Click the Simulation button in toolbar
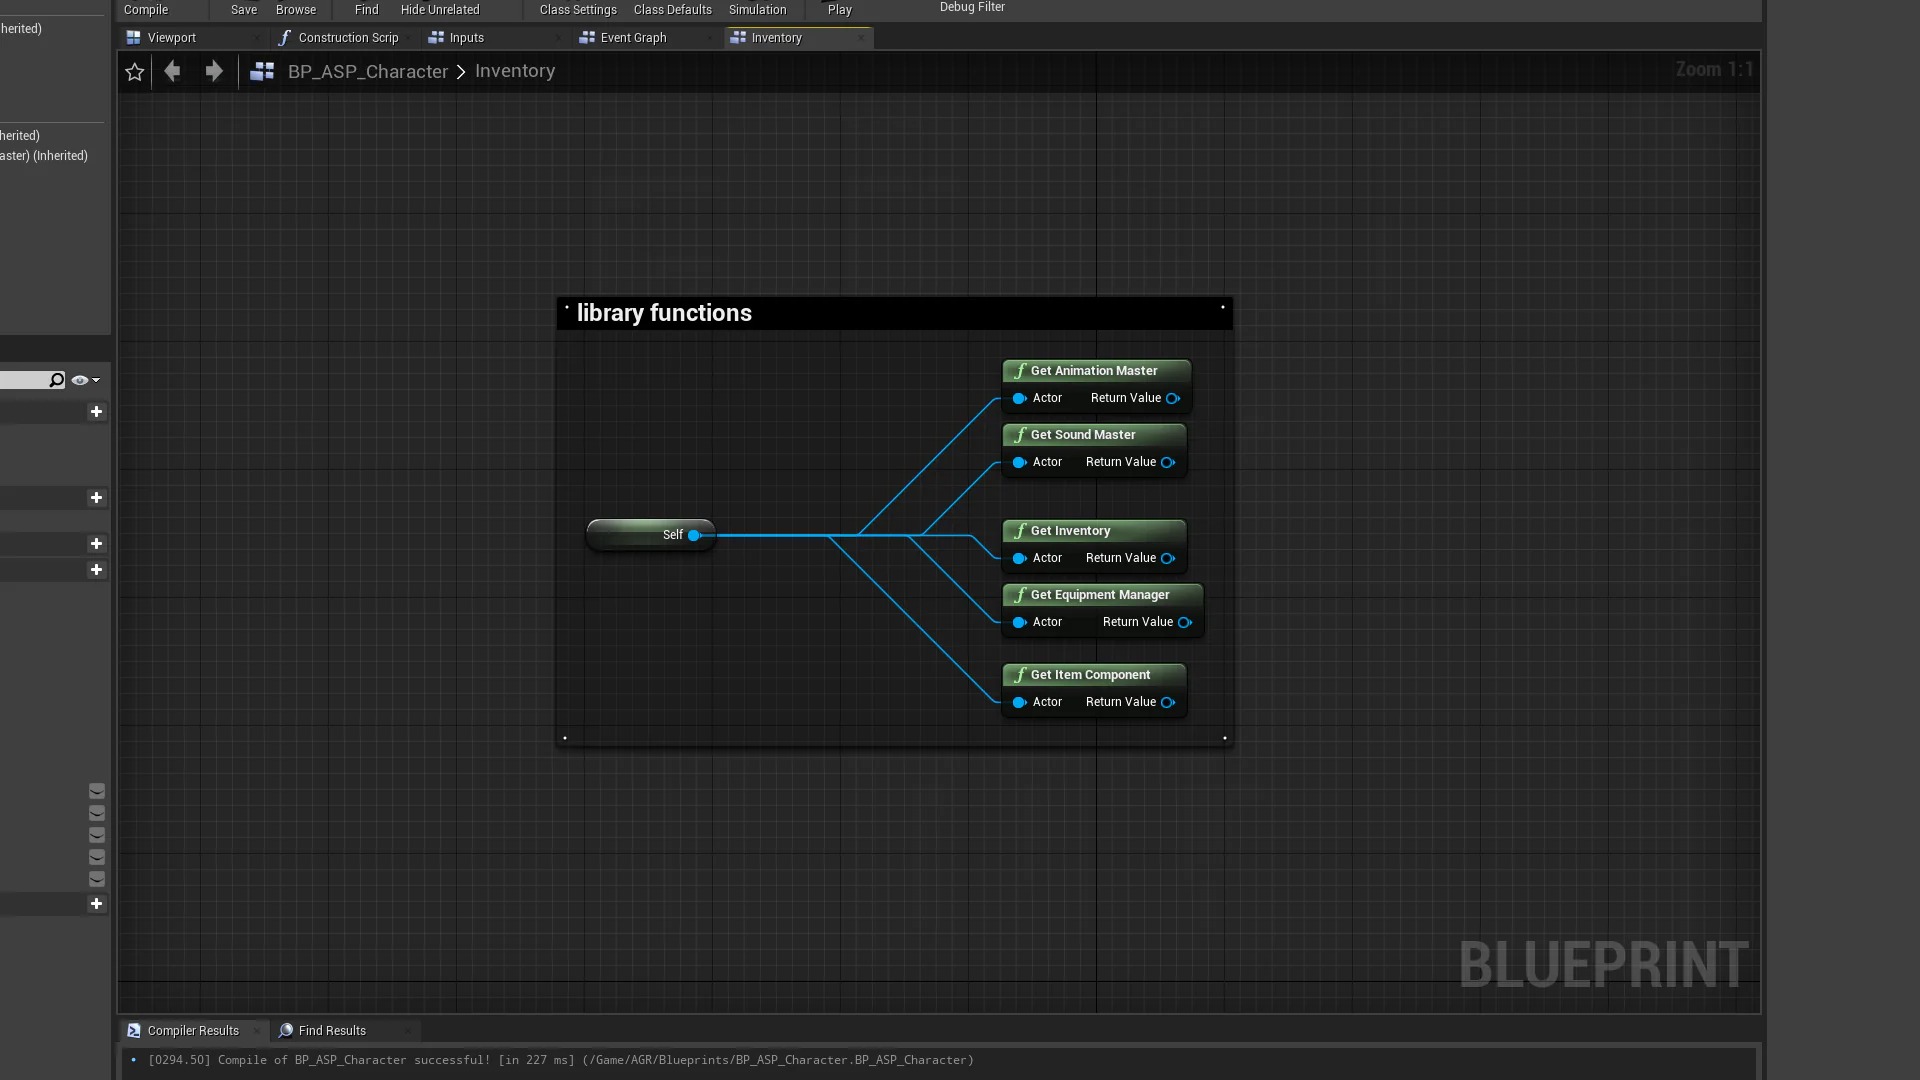 [757, 9]
